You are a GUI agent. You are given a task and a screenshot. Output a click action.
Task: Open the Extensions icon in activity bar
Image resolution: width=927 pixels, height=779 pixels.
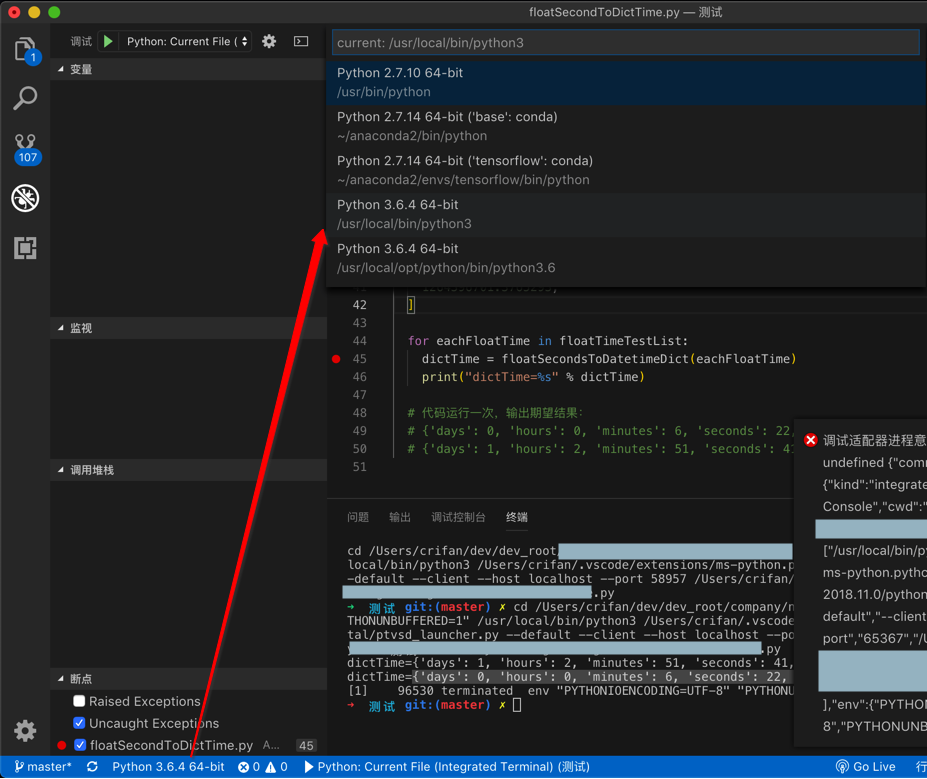coord(25,247)
